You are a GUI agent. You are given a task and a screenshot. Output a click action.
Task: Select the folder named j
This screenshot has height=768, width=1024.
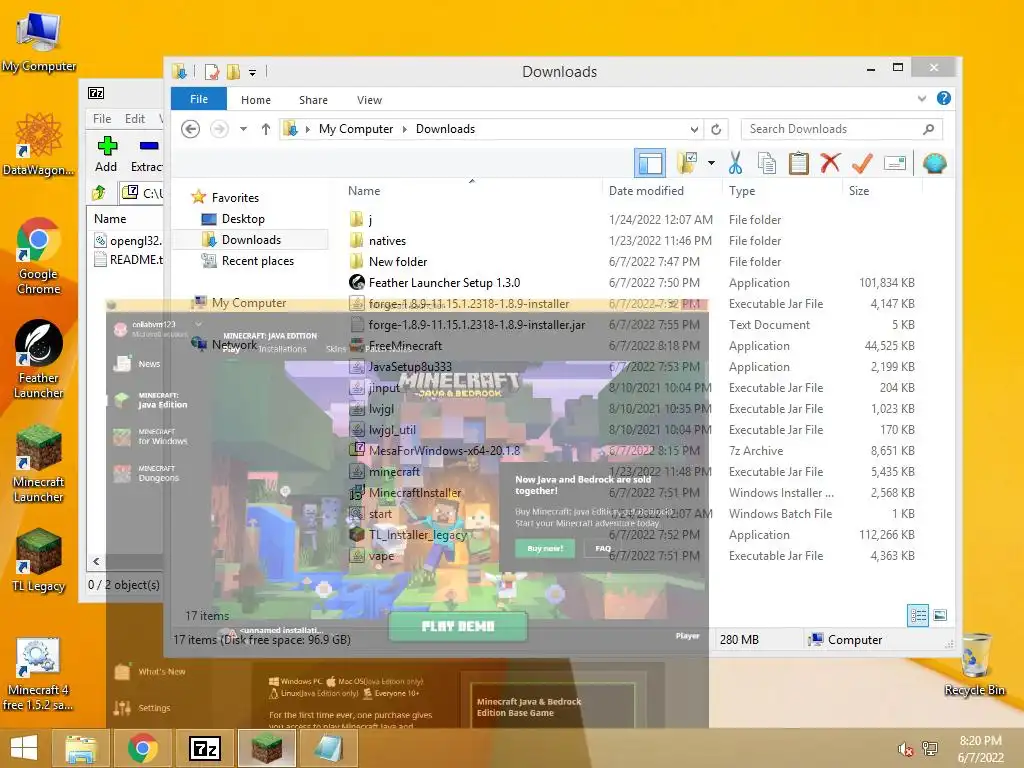[x=370, y=220]
